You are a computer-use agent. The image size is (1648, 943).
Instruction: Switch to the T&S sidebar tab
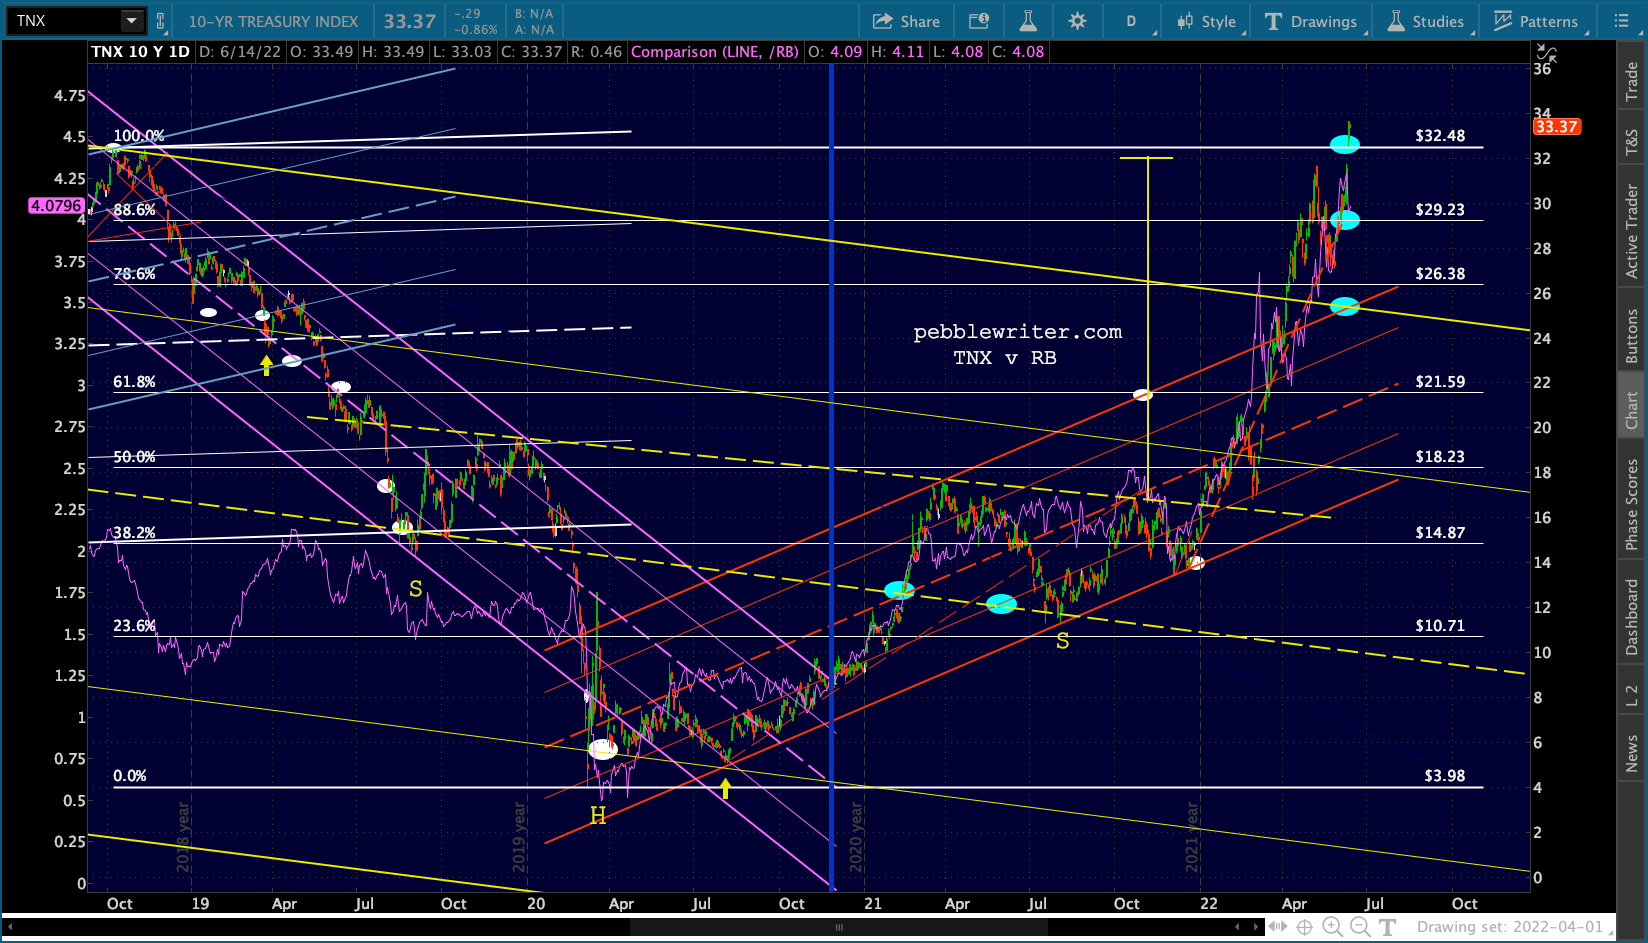click(1632, 143)
